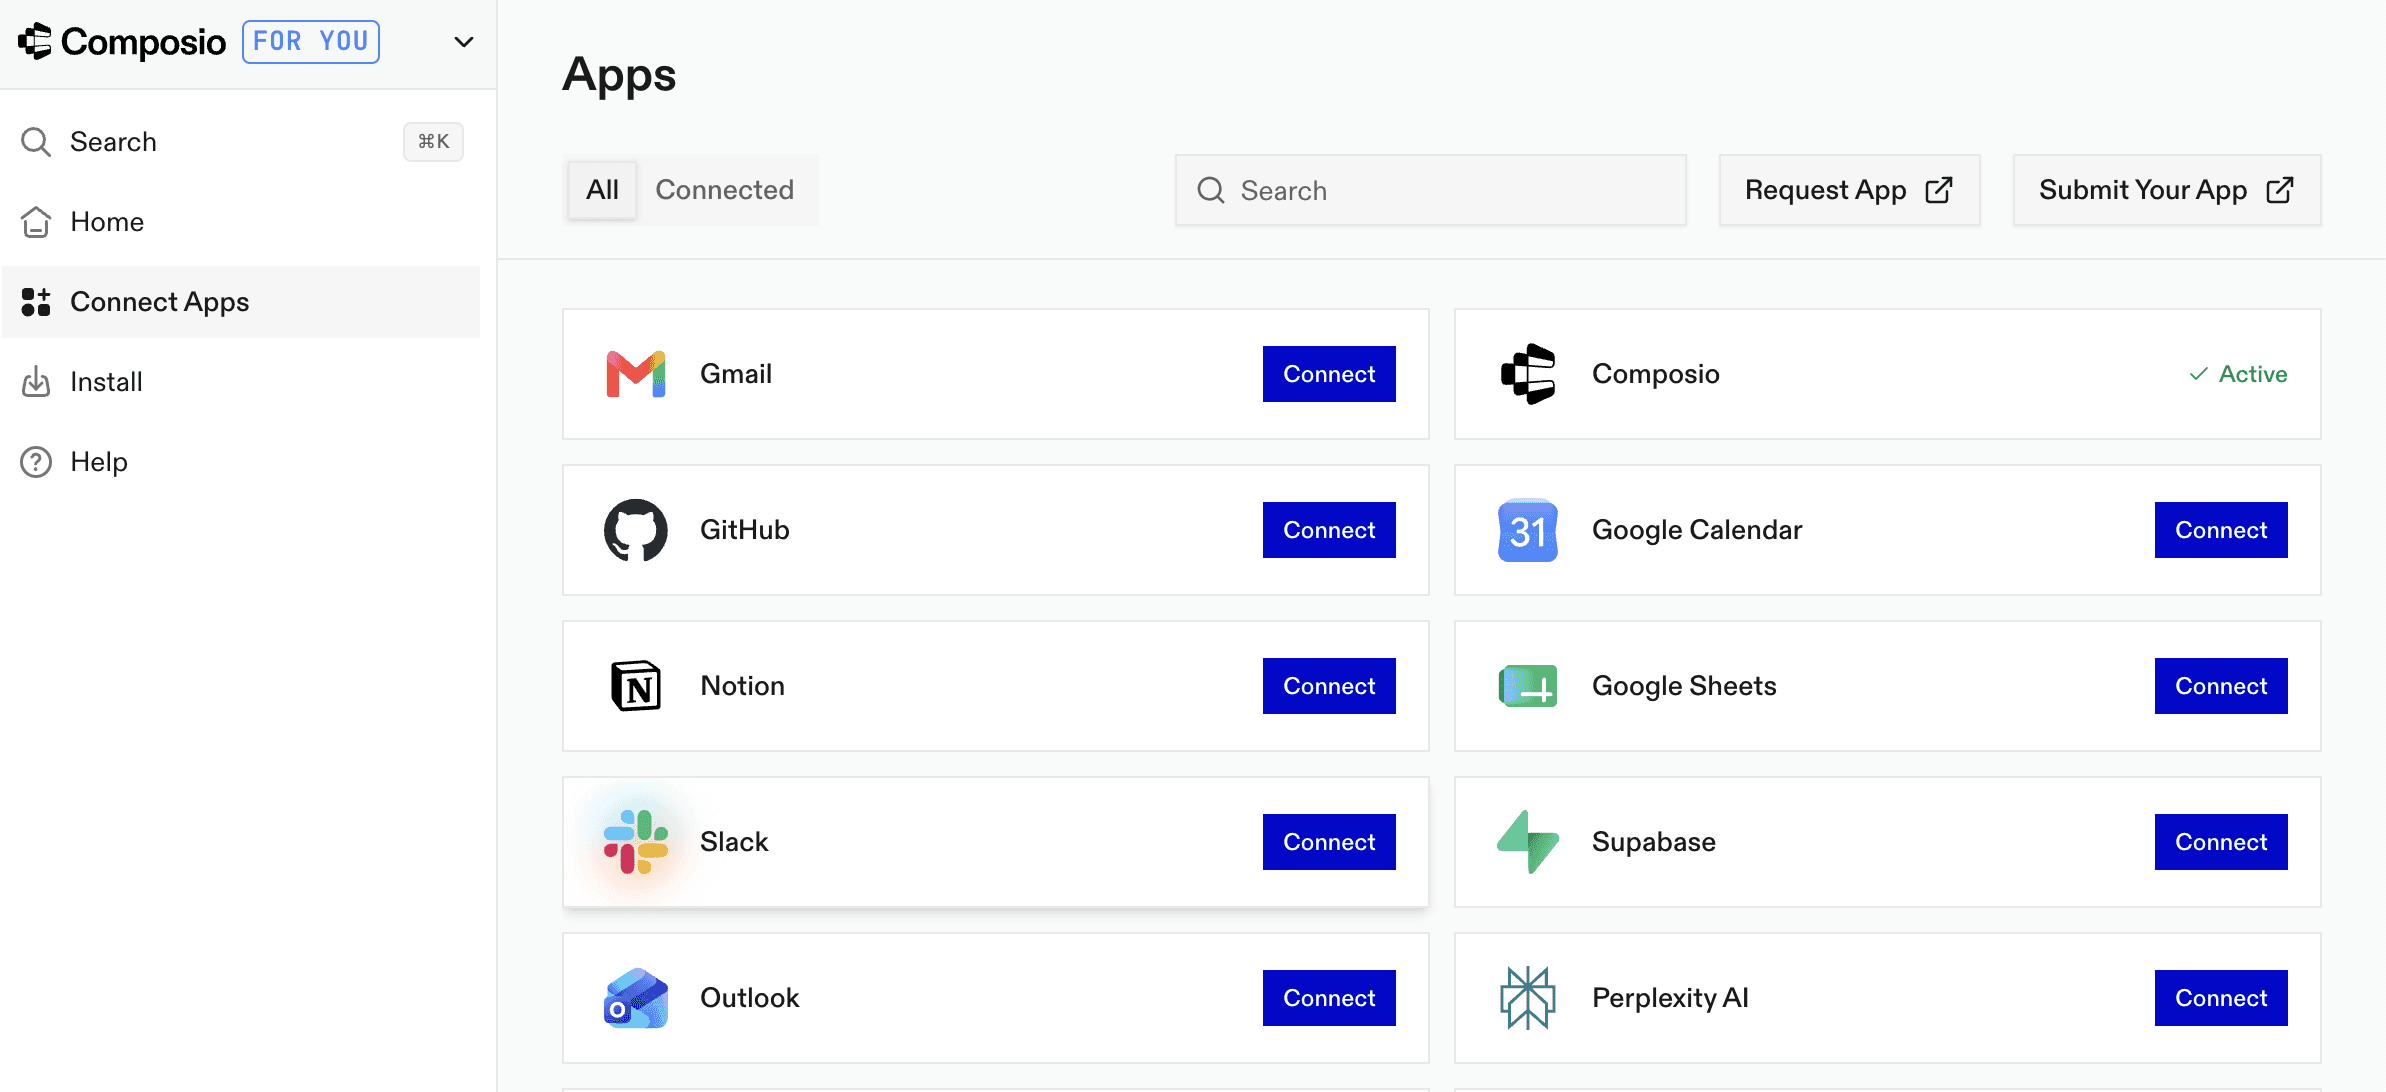This screenshot has width=2386, height=1092.
Task: Click external link icon on Request App
Action: (x=1939, y=190)
